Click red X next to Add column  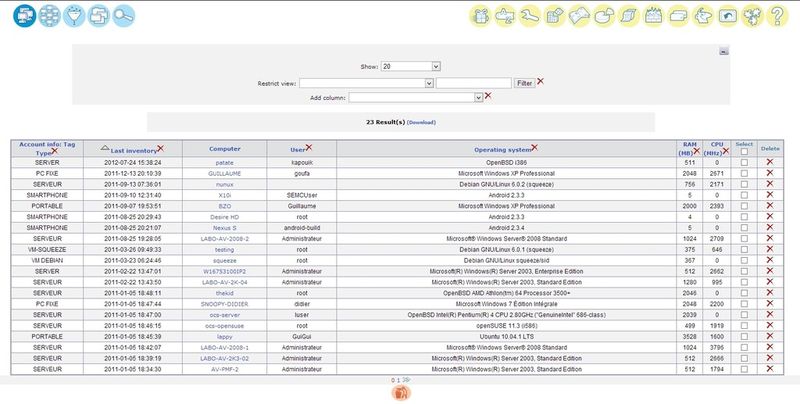(488, 95)
